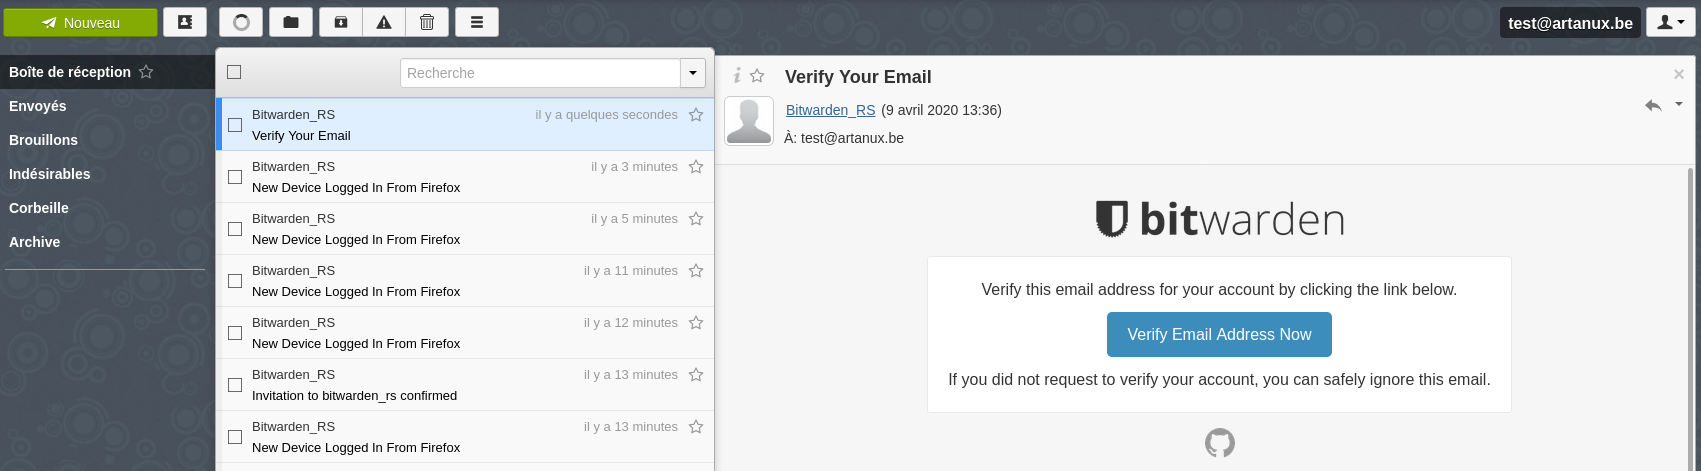Click the reply arrow icon
This screenshot has width=1701, height=471.
(1653, 105)
